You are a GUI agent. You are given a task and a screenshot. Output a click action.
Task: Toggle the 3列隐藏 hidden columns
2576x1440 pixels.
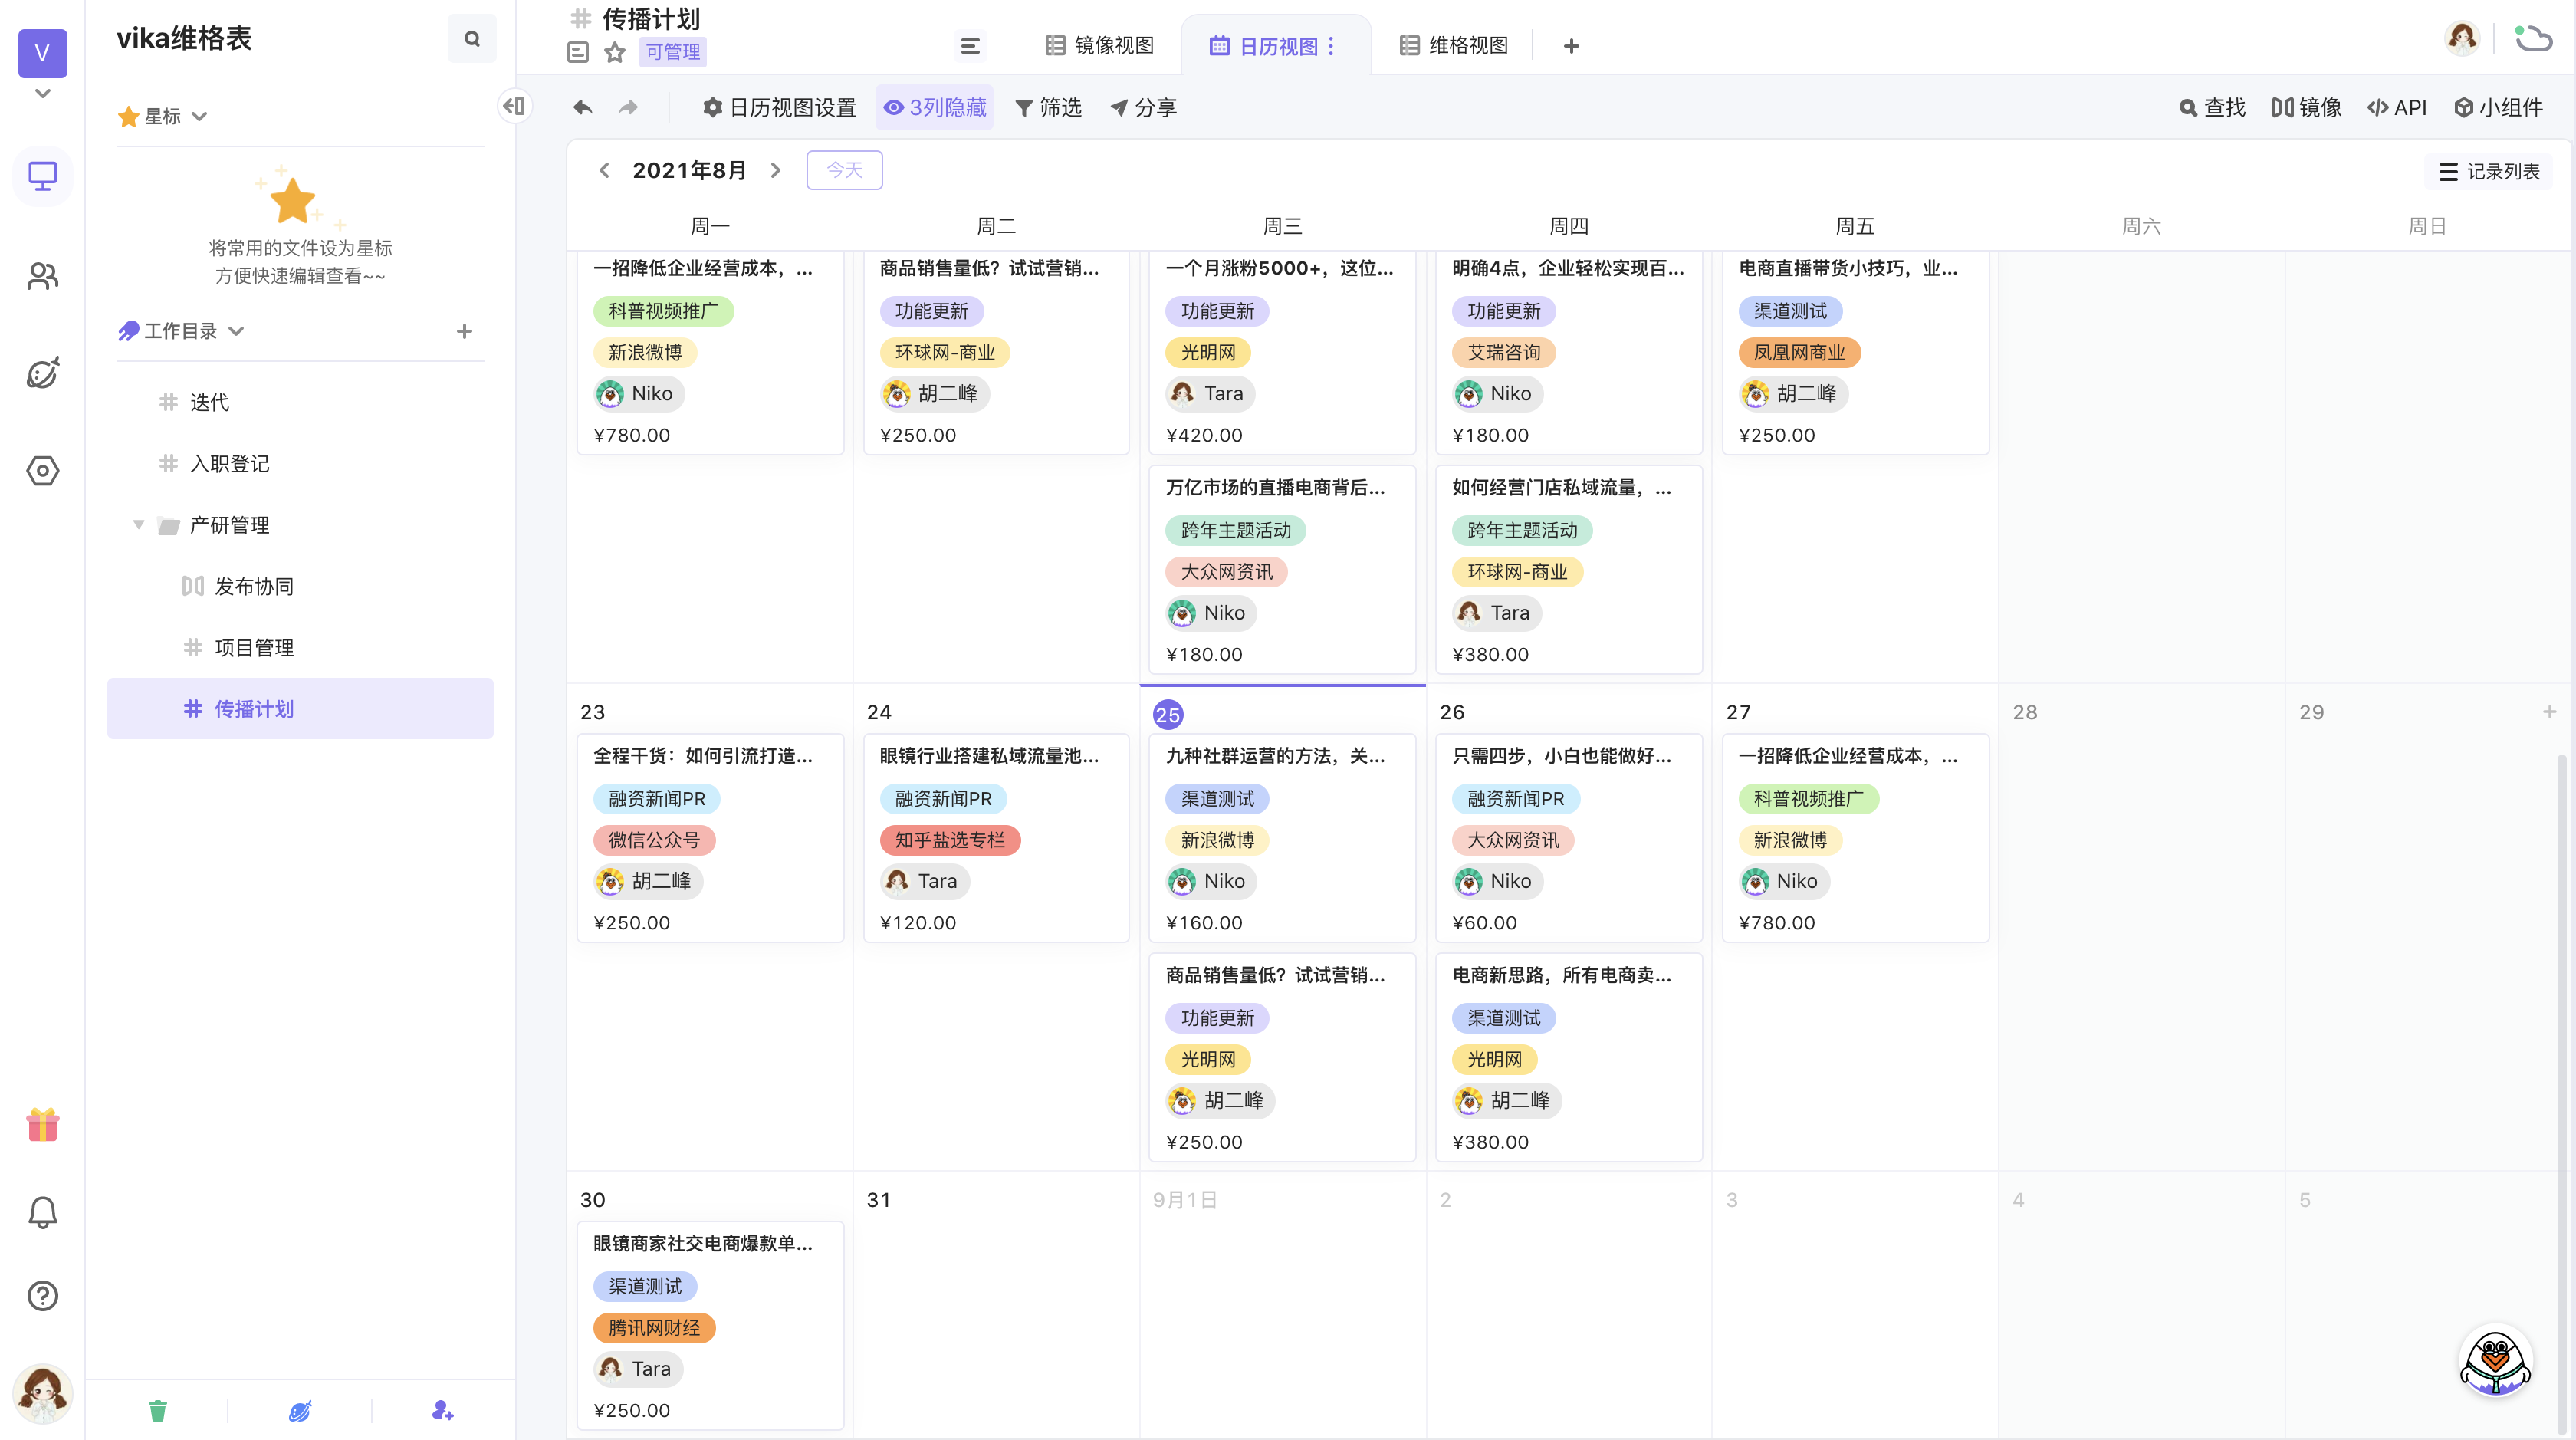tap(935, 107)
